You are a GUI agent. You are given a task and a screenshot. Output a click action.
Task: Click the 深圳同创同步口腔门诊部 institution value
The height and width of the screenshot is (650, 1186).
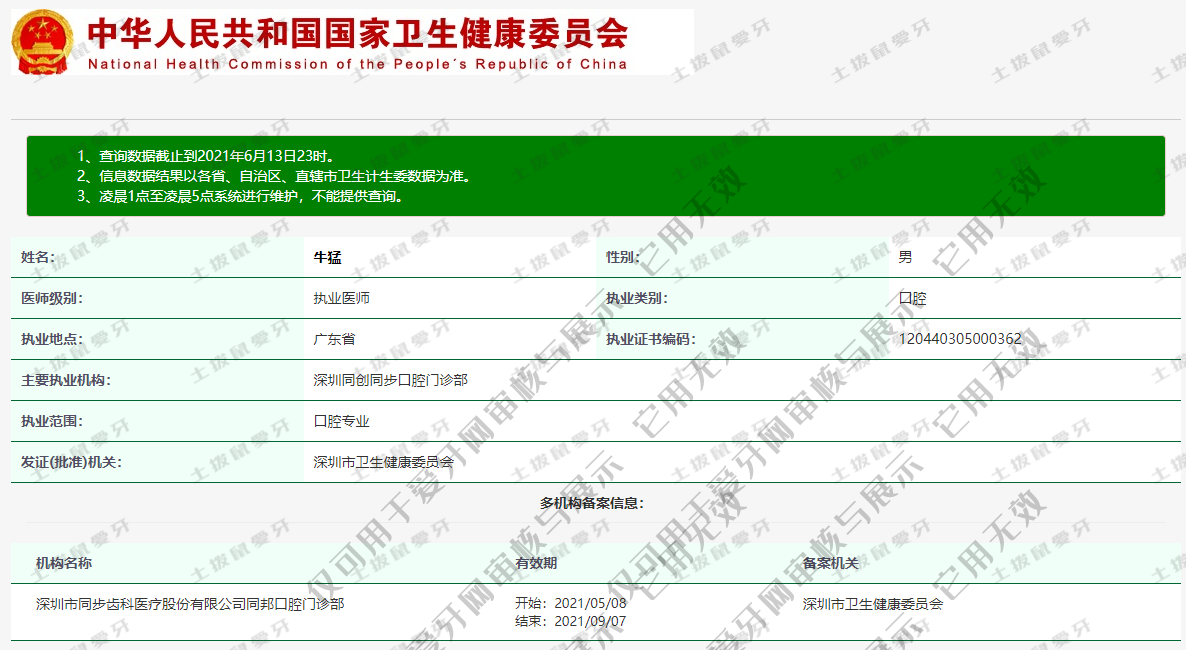coord(390,380)
